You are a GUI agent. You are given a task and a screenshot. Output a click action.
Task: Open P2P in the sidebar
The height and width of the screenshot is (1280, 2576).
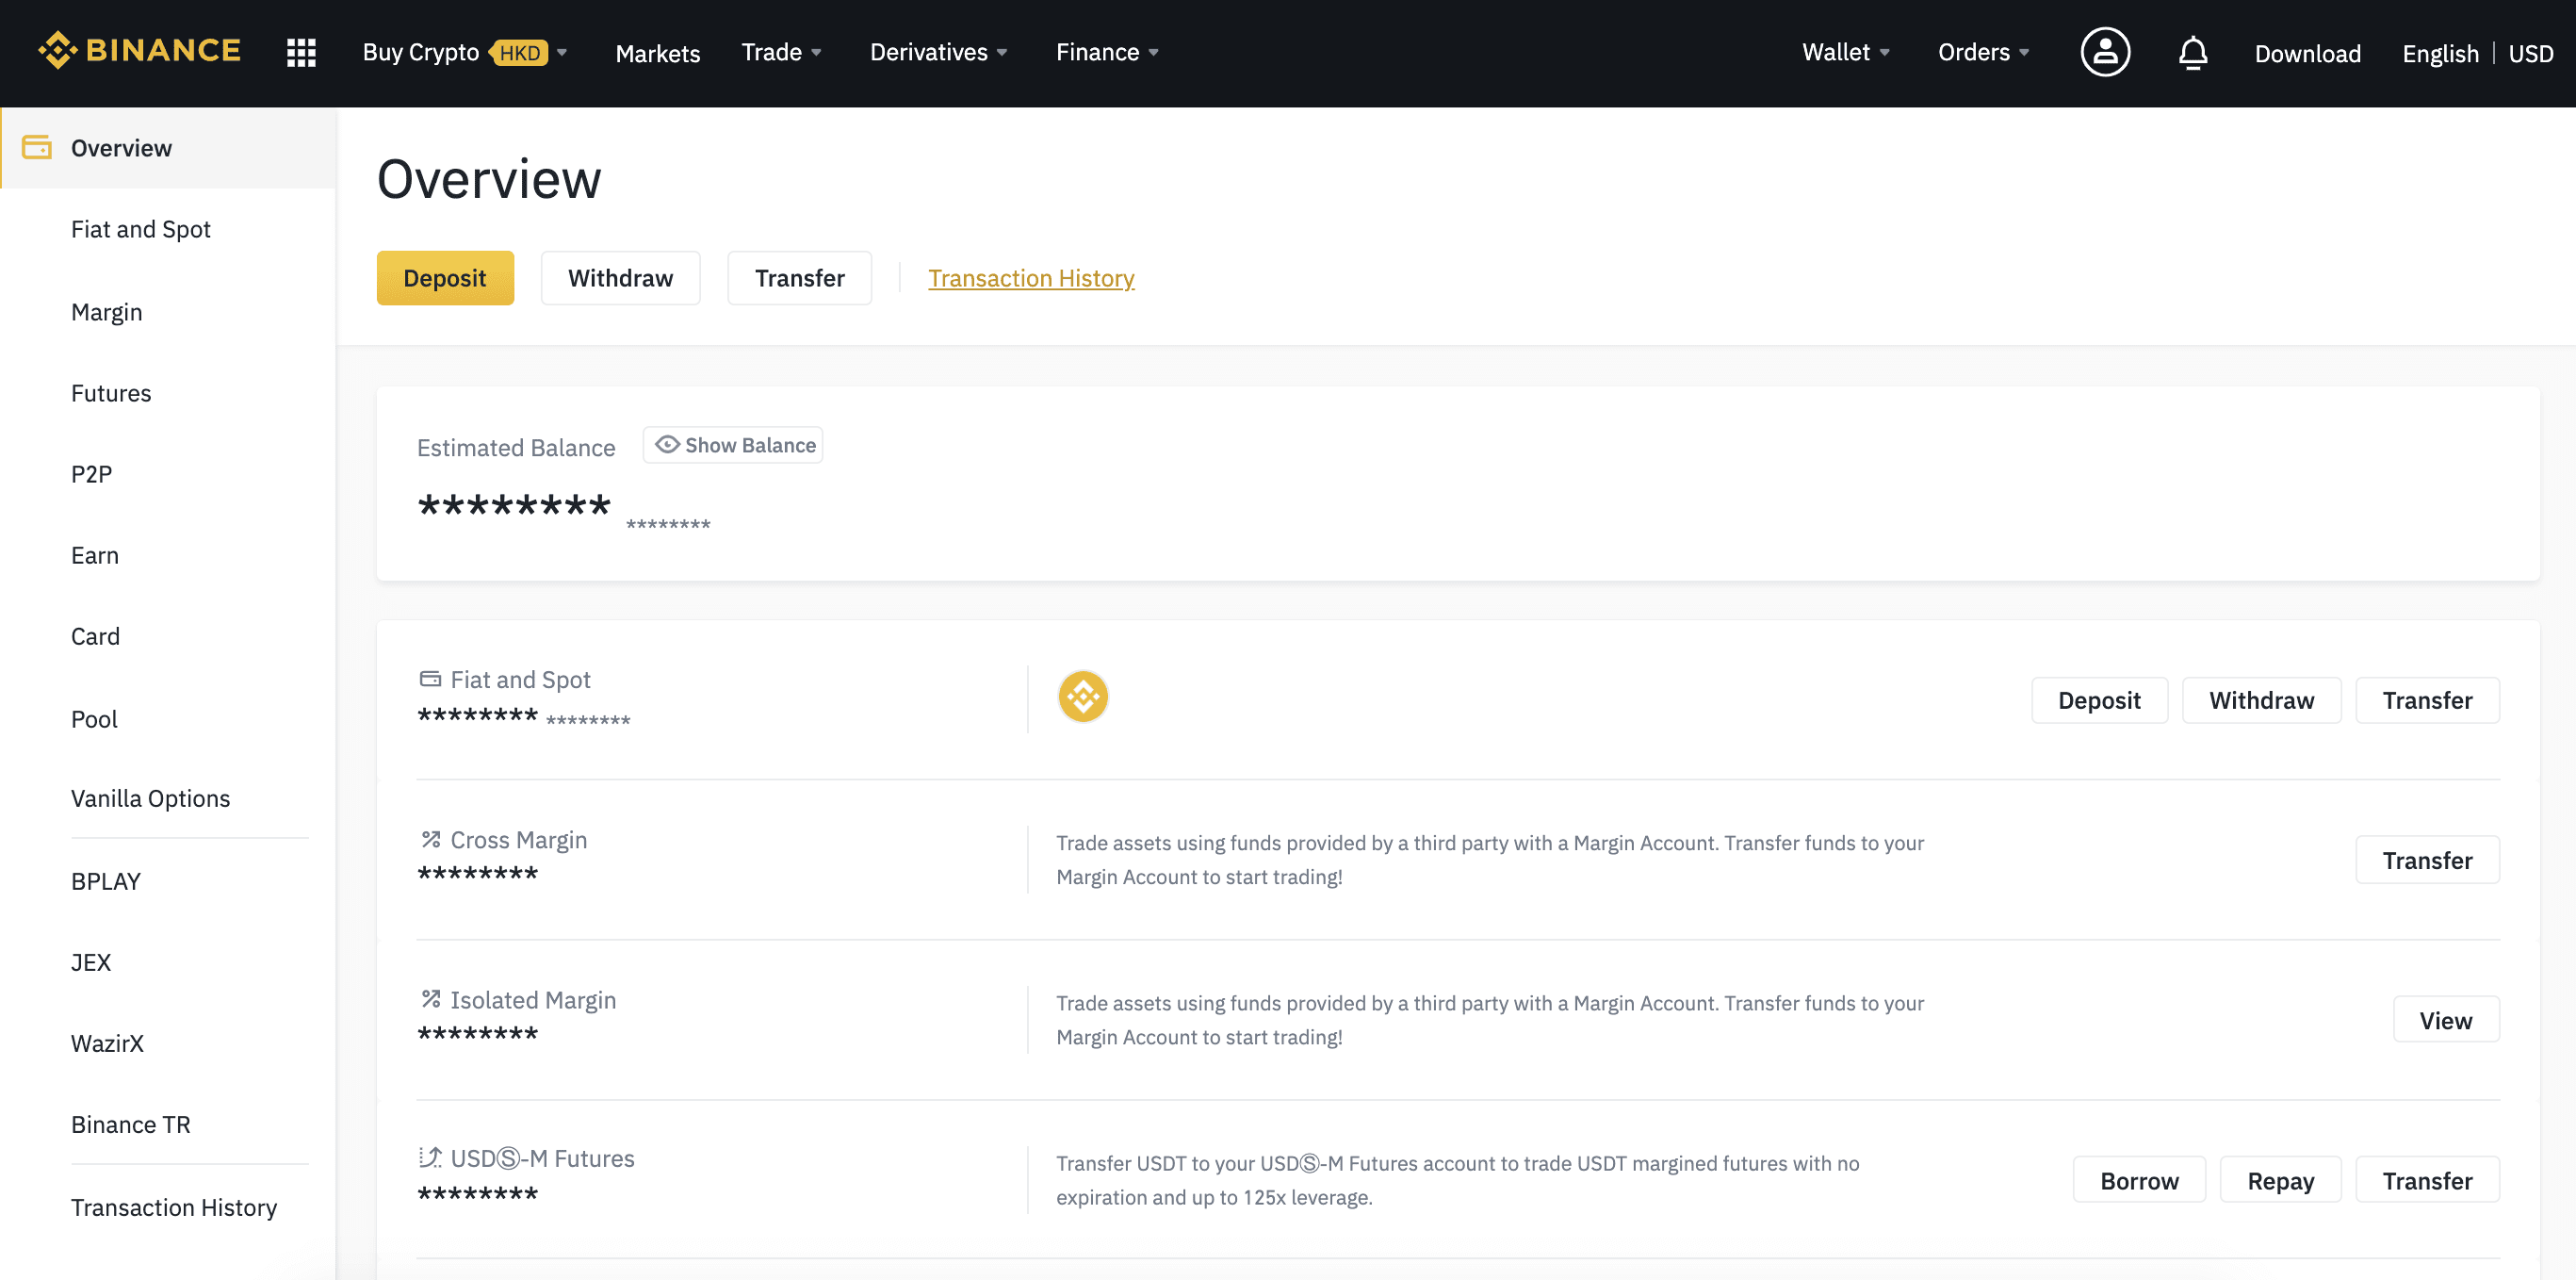[91, 474]
